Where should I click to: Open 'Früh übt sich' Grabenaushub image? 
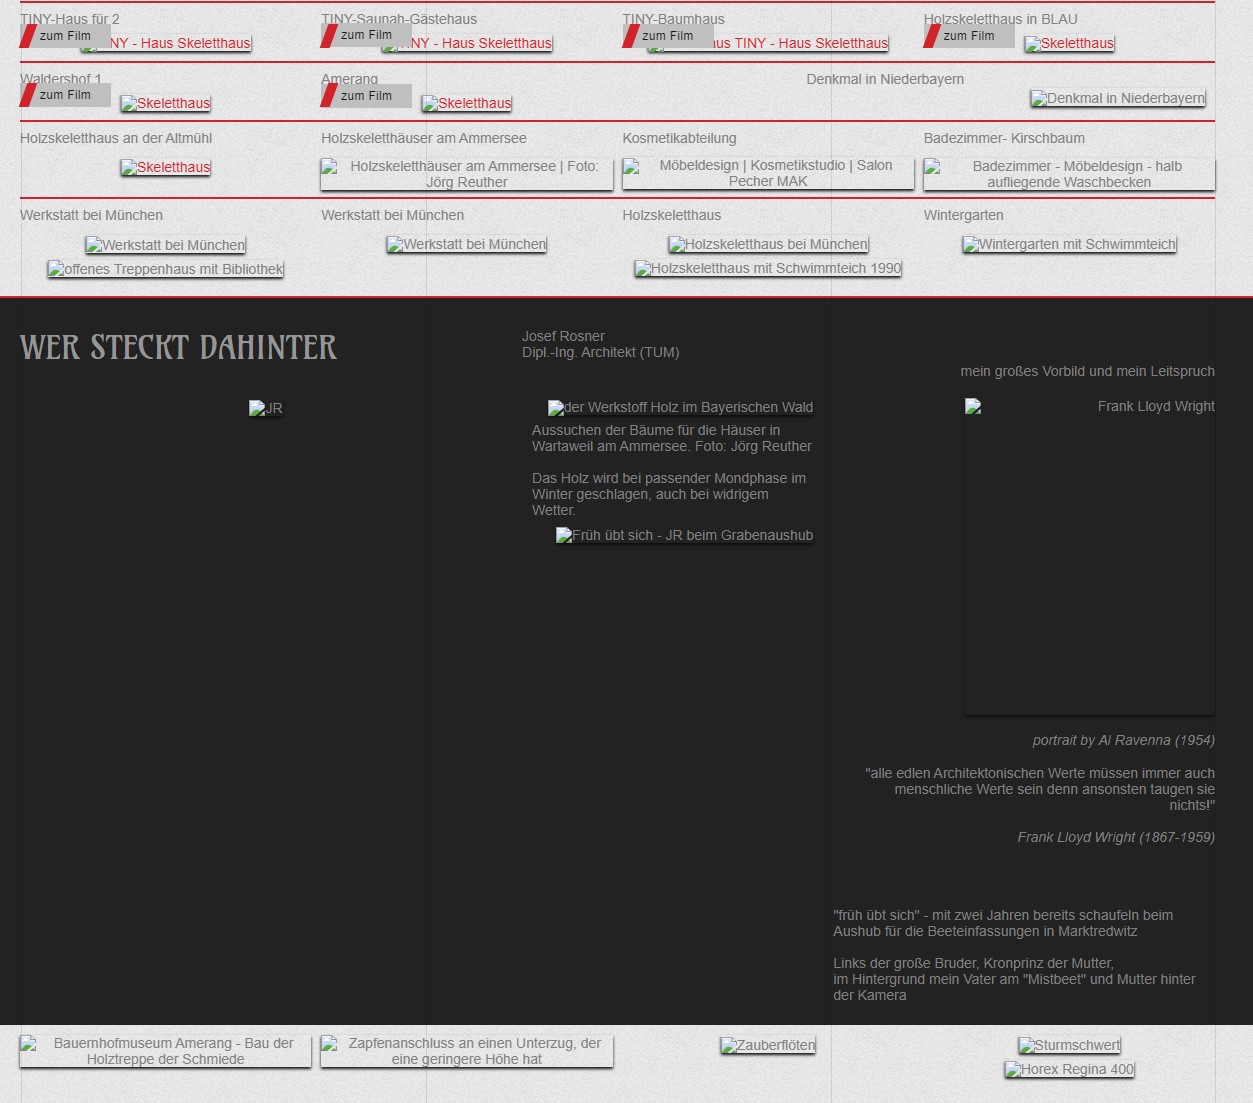tap(684, 535)
